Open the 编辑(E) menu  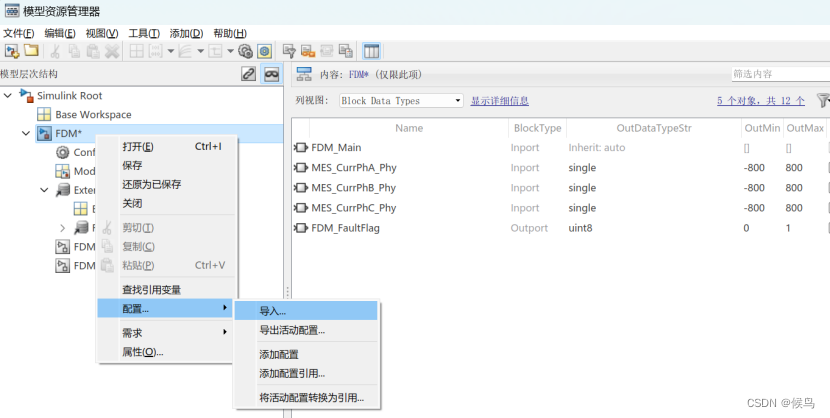pyautogui.click(x=60, y=33)
